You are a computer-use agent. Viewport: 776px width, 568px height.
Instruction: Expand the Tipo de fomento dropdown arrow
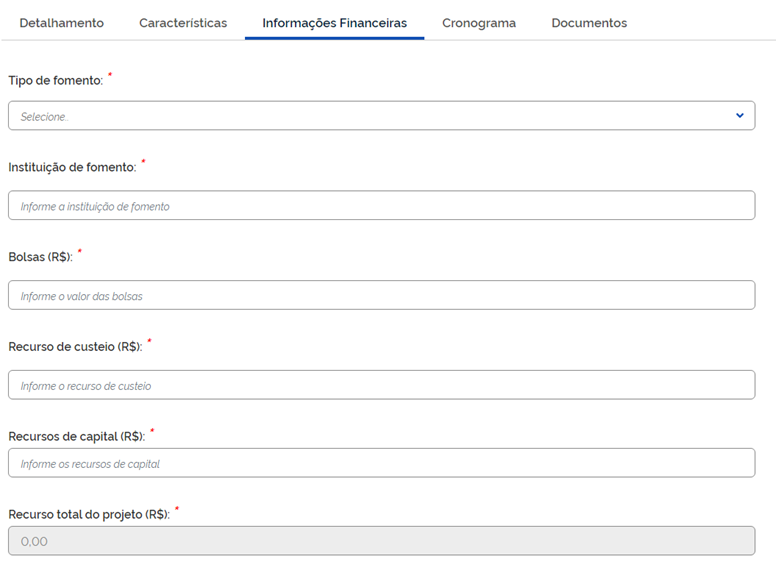(x=740, y=116)
